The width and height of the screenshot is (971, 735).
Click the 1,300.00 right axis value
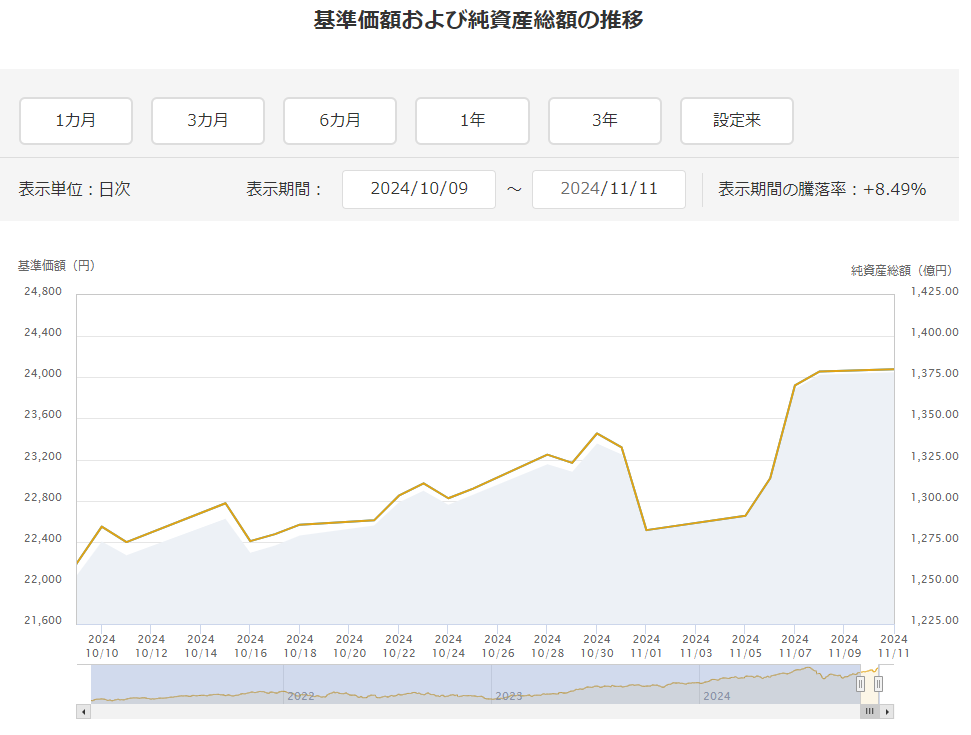click(x=934, y=497)
